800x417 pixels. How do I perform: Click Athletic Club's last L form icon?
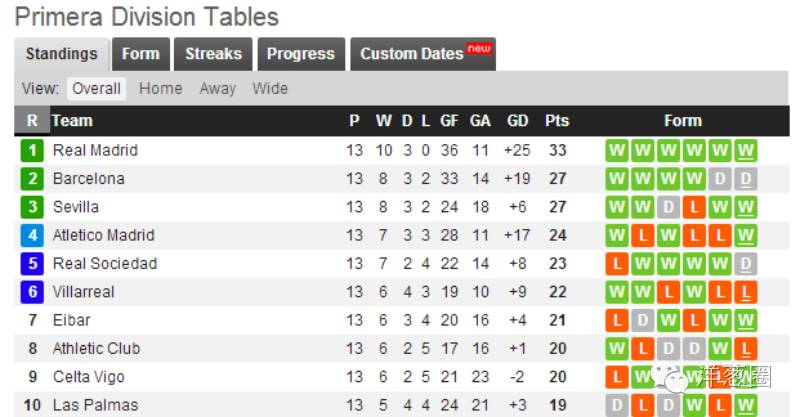745,349
